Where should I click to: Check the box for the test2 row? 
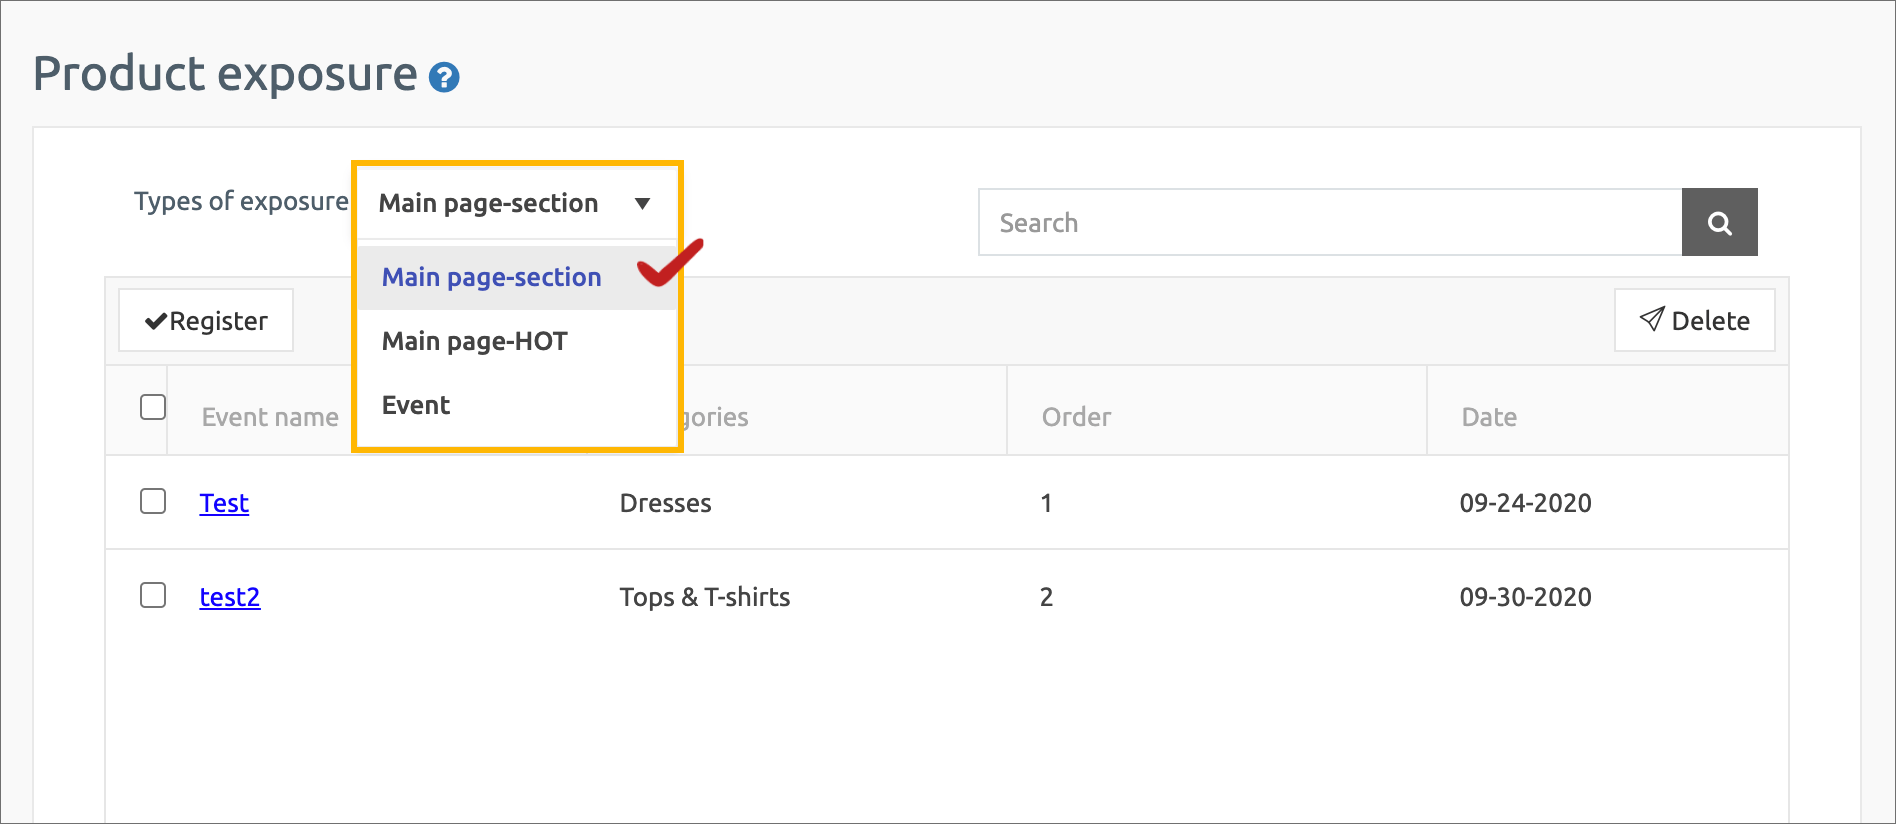tap(153, 596)
